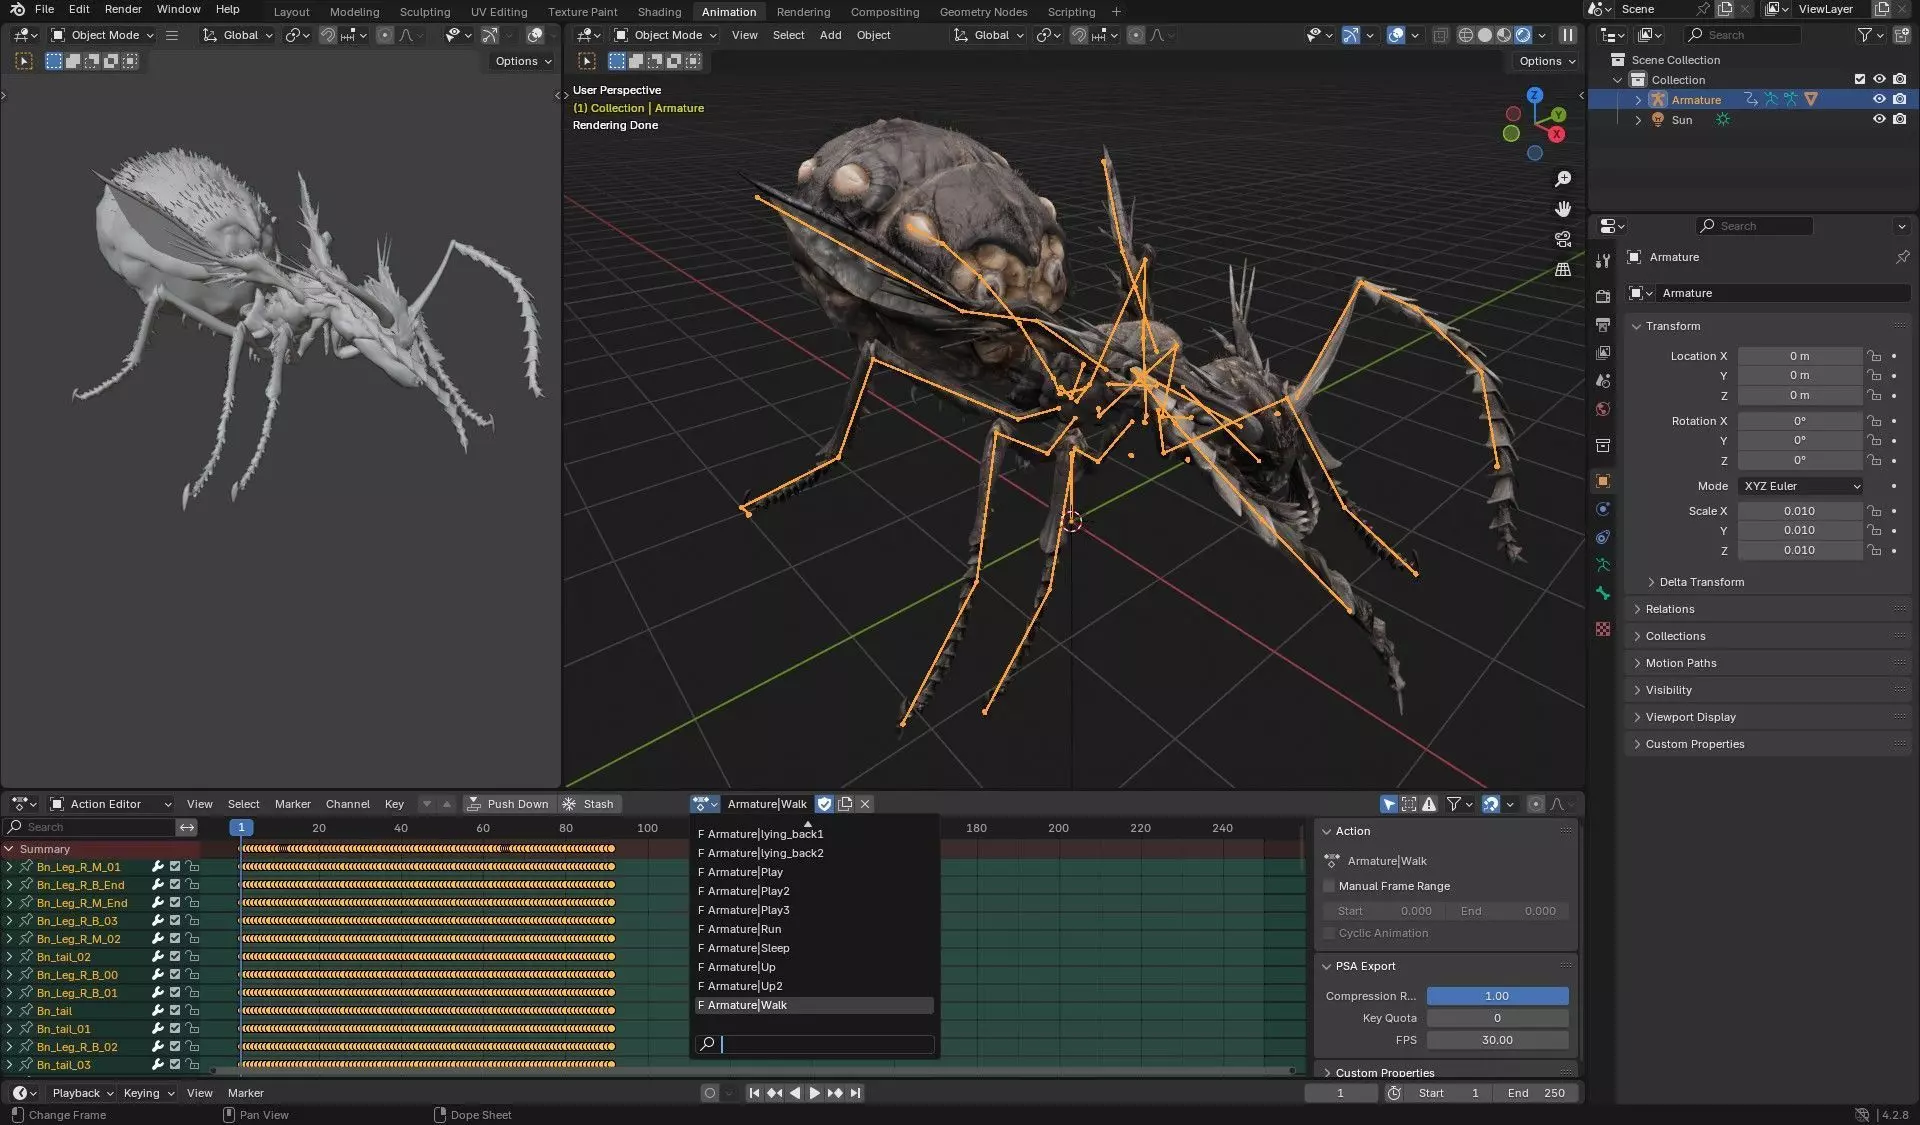This screenshot has height=1125, width=1920.
Task: Click the Marker menu in Action Editor
Action: coord(292,804)
